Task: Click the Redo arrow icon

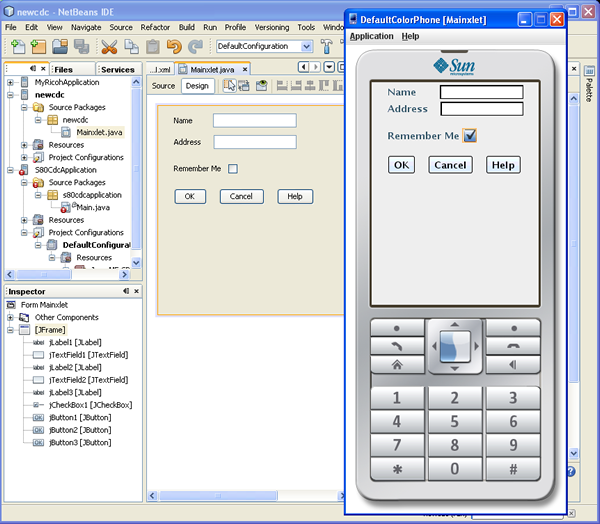Action: click(196, 46)
